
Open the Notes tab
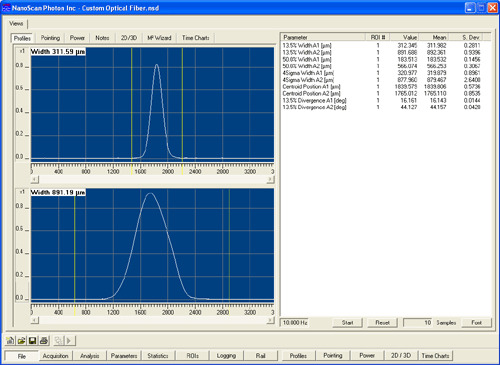[x=102, y=38]
